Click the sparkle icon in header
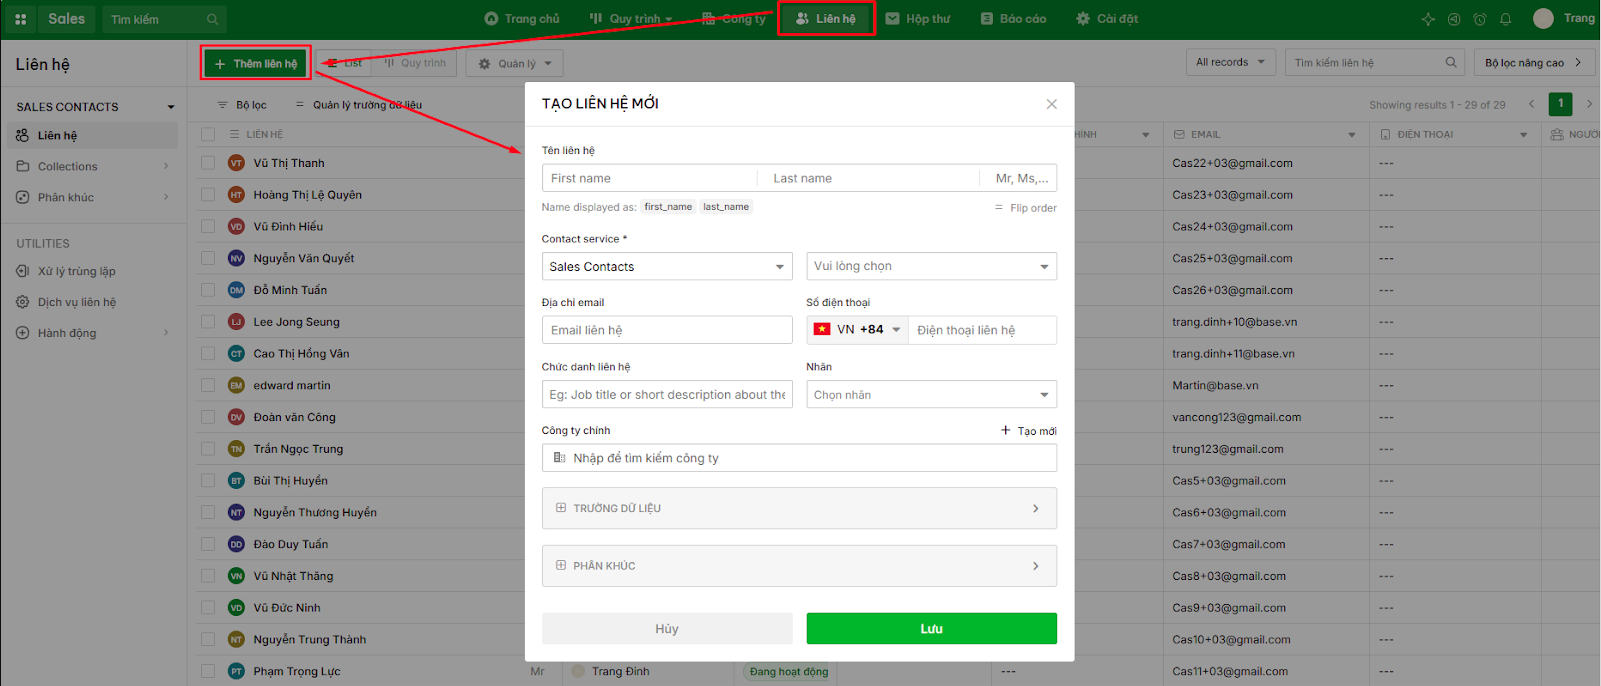The width and height of the screenshot is (1601, 686). [x=1428, y=19]
